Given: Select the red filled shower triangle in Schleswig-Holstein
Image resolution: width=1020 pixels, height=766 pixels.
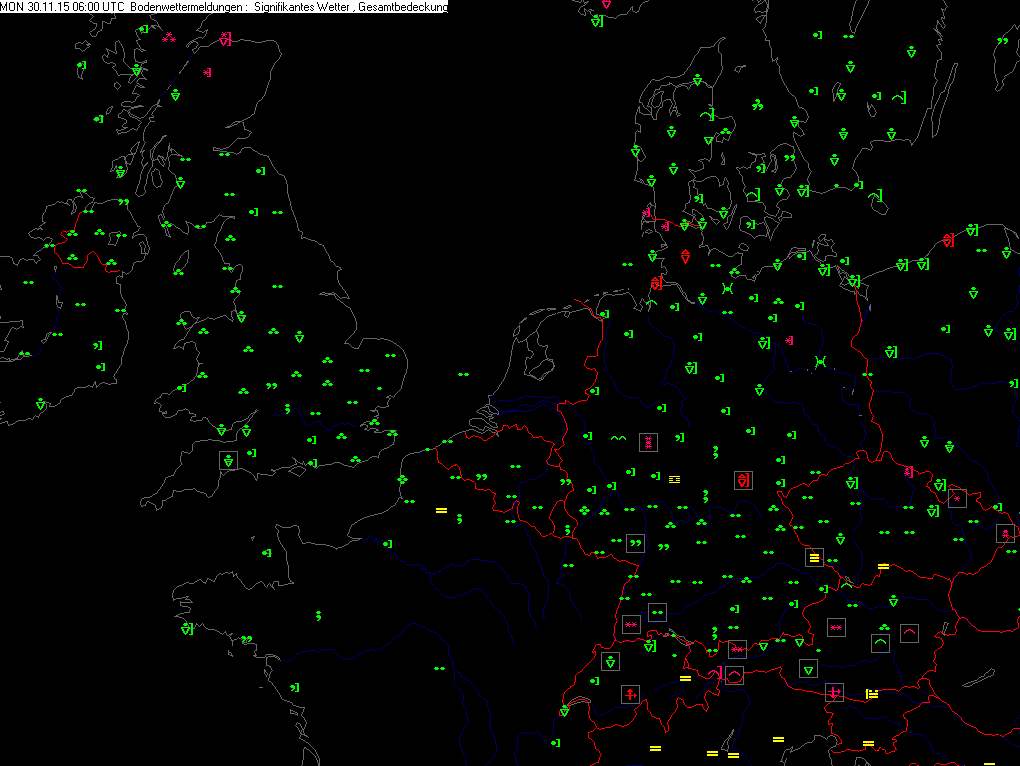Looking at the screenshot, I should pyautogui.click(x=685, y=255).
